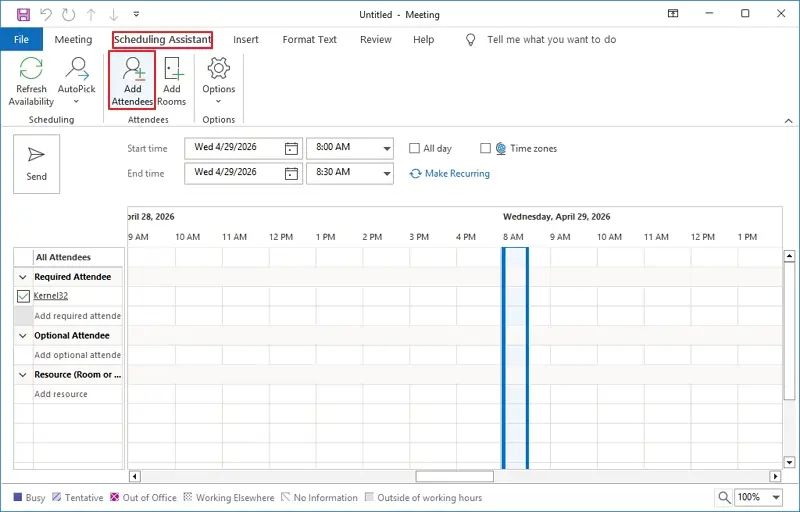This screenshot has height=512, width=800.
Task: Click vertical scrollbar up arrow
Action: (789, 256)
